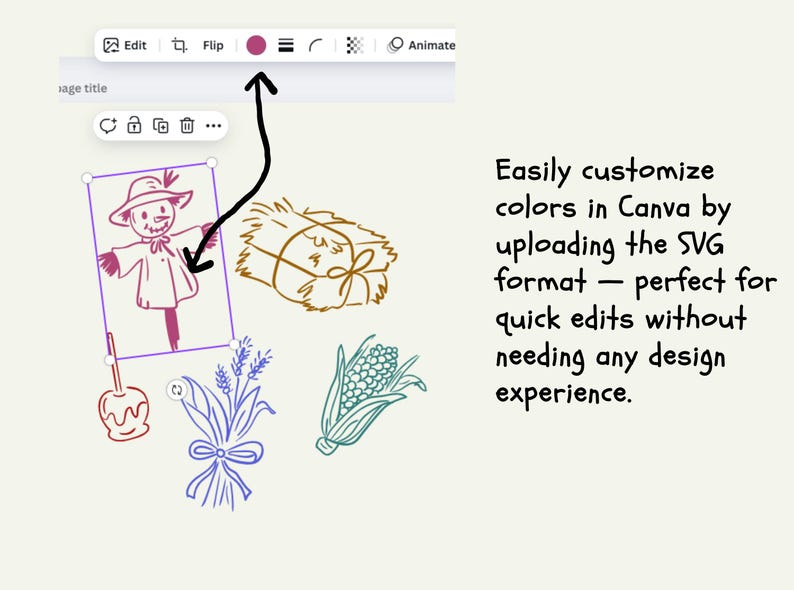
Task: Open the border weight lines icon
Action: tap(286, 46)
